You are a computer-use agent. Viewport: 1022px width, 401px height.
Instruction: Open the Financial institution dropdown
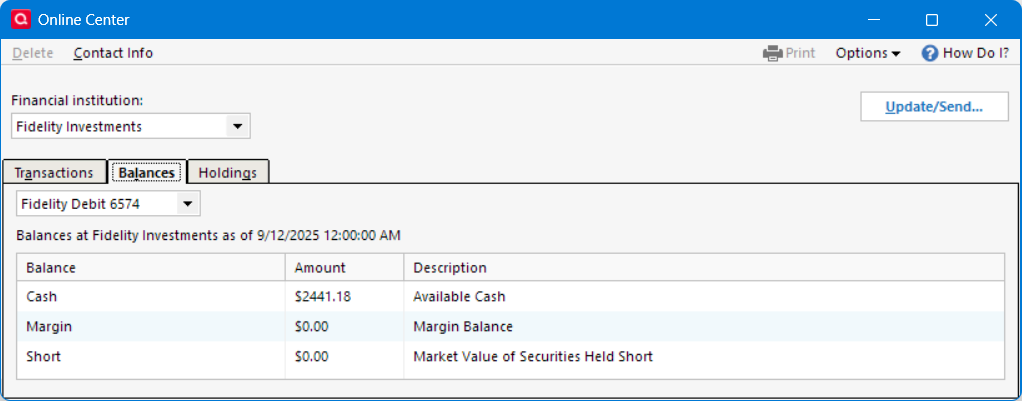(x=130, y=126)
